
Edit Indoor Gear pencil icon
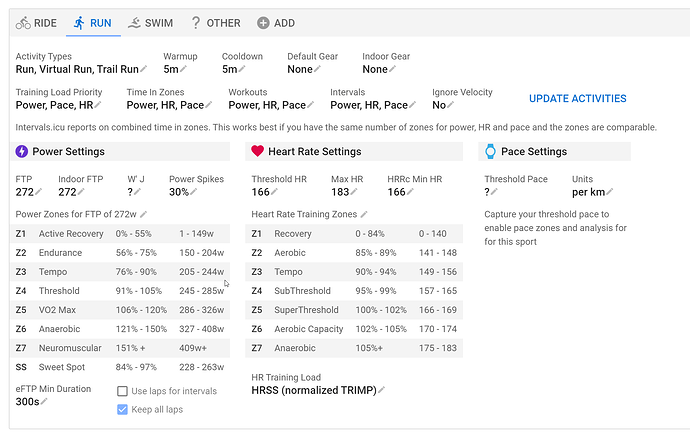(x=393, y=69)
